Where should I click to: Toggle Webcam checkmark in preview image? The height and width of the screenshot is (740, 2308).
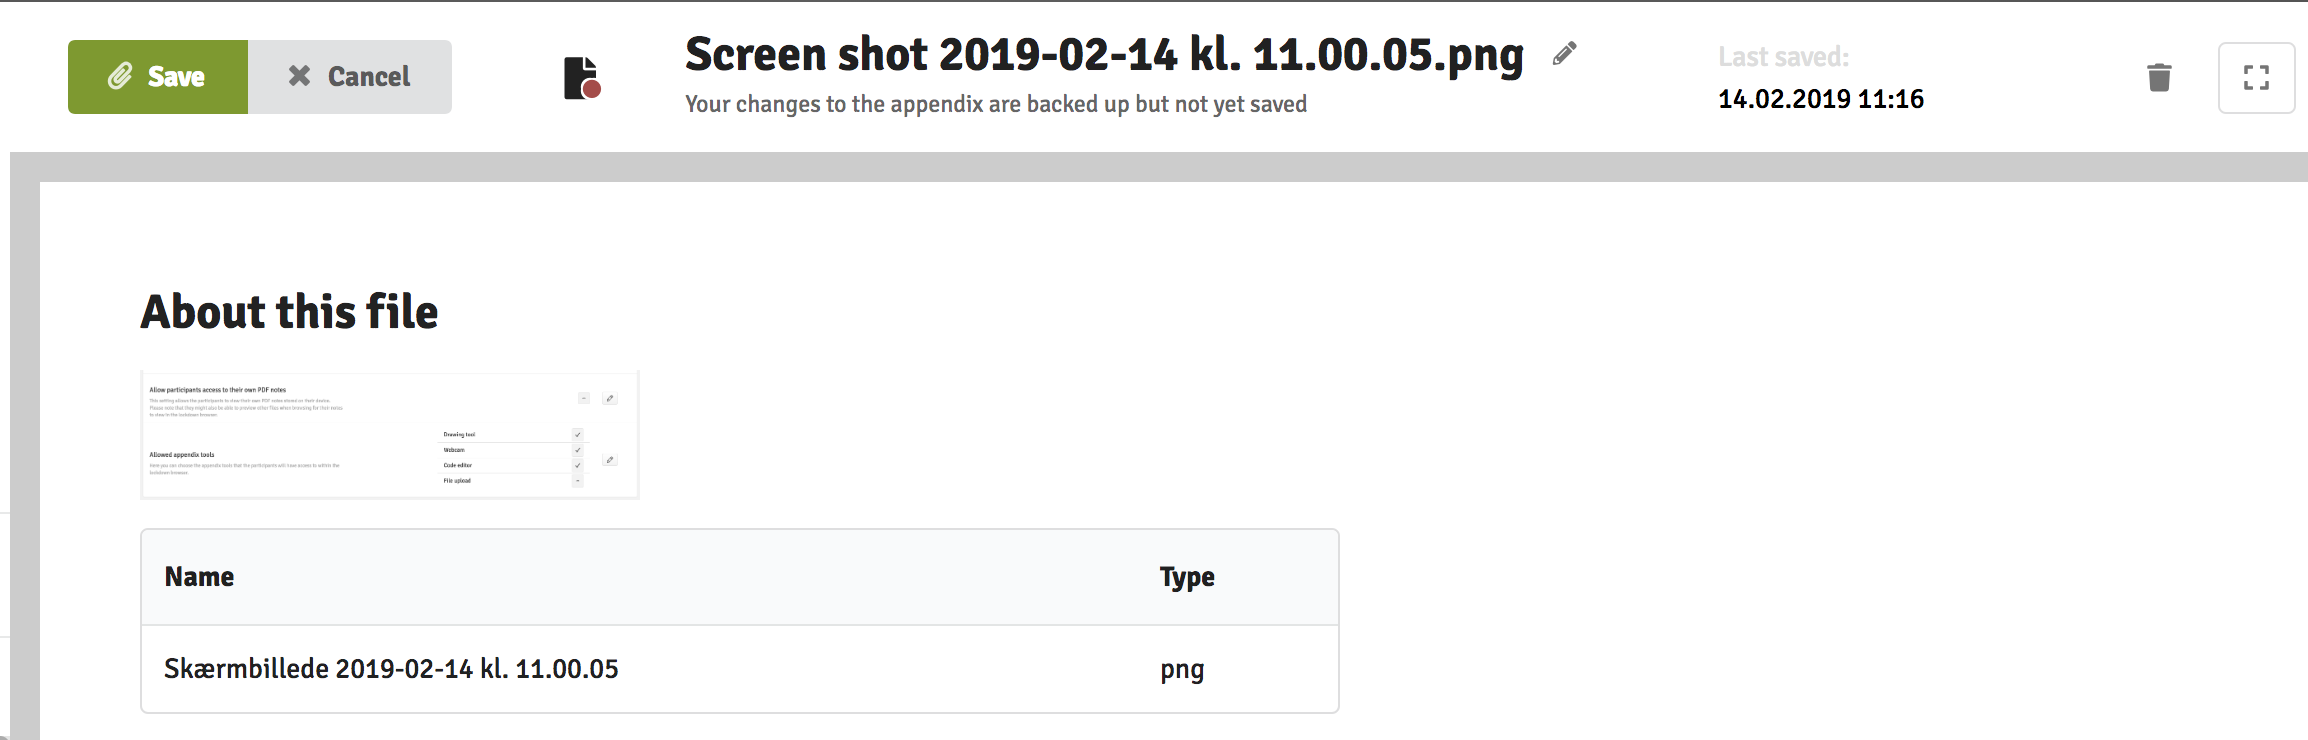pos(578,450)
